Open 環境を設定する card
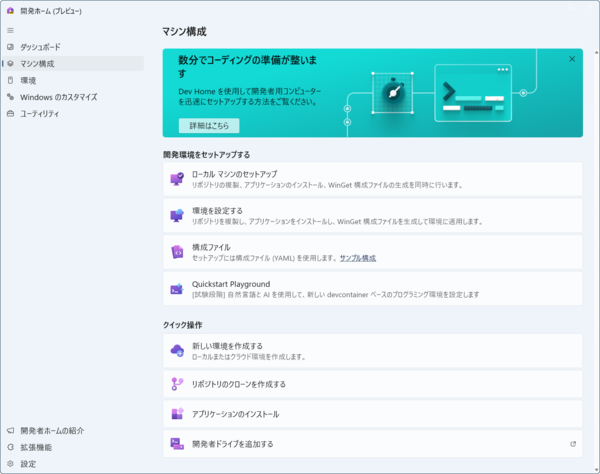The height and width of the screenshot is (474, 600). [x=372, y=215]
